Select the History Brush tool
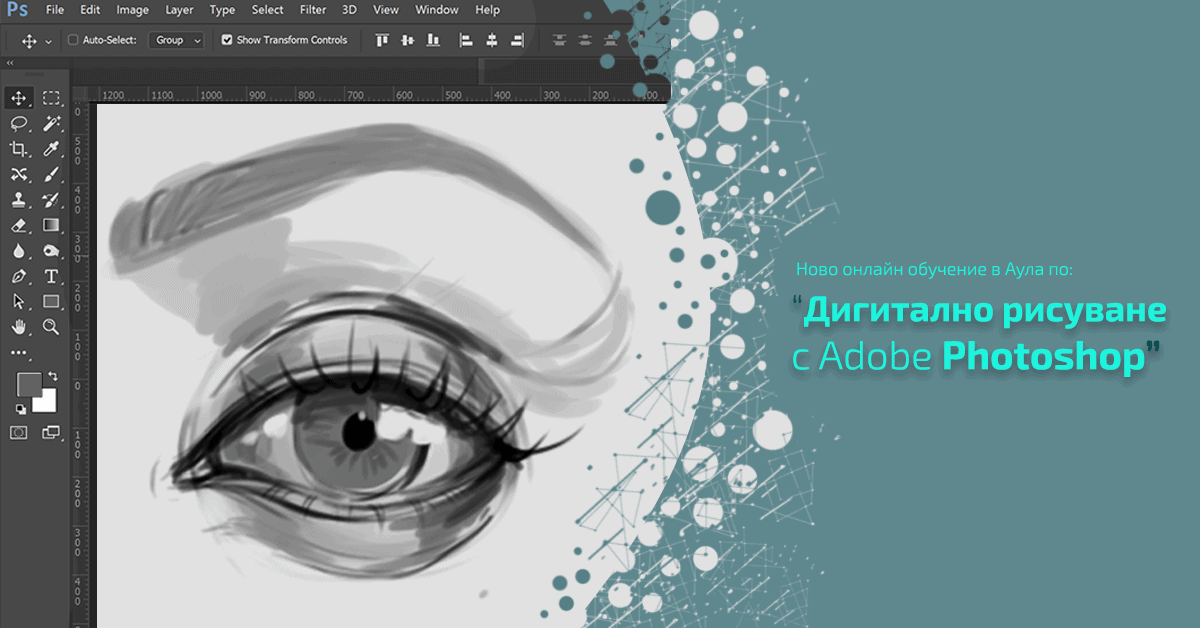The height and width of the screenshot is (628, 1200). pos(51,200)
